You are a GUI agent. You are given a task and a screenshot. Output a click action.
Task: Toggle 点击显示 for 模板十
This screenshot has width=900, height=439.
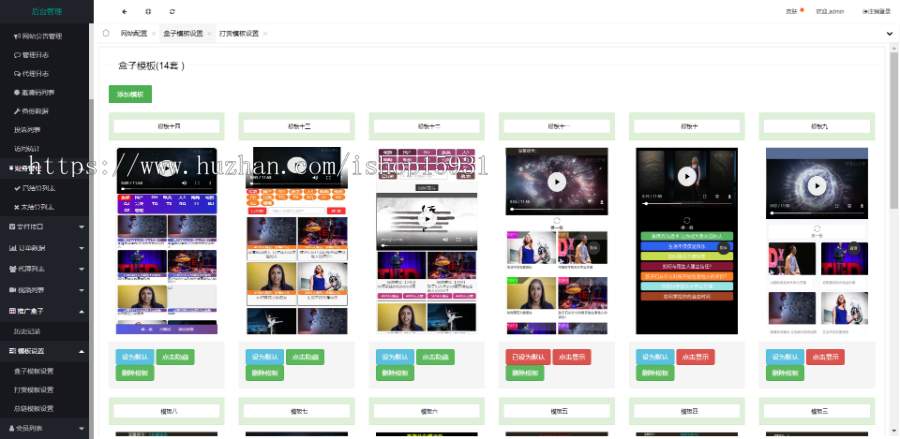[x=696, y=357]
